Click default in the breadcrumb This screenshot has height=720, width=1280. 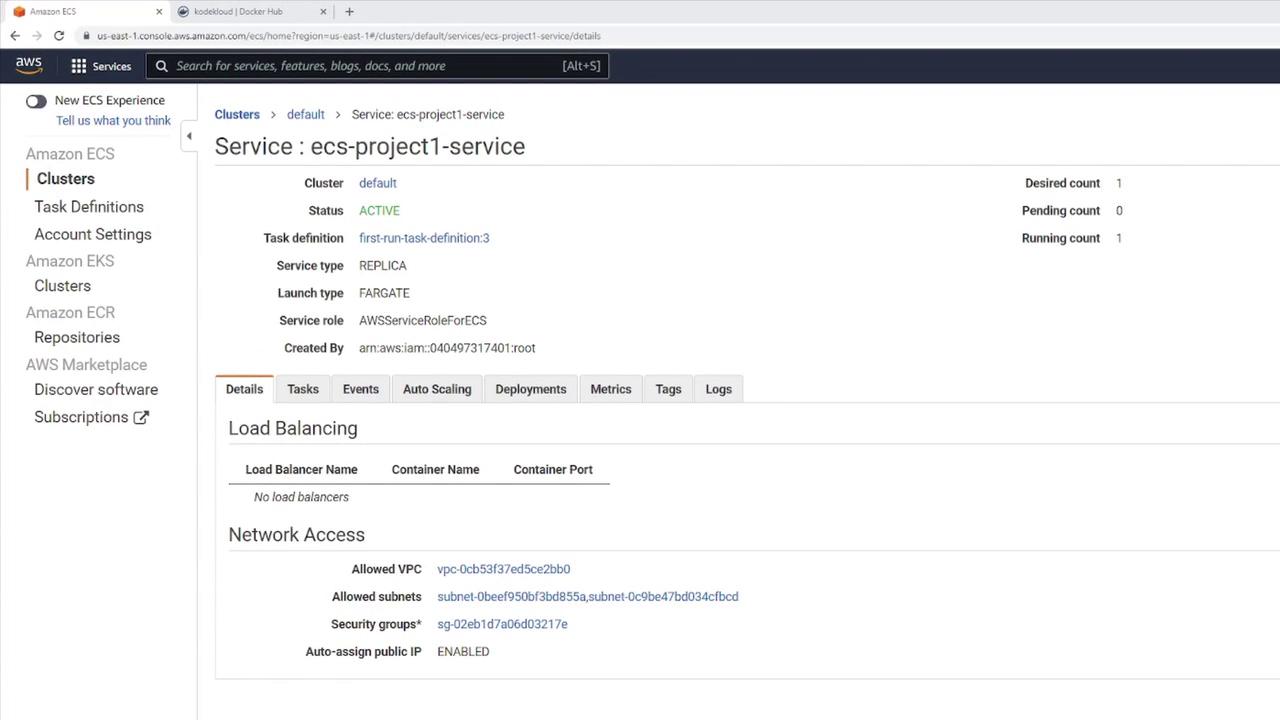(x=306, y=115)
